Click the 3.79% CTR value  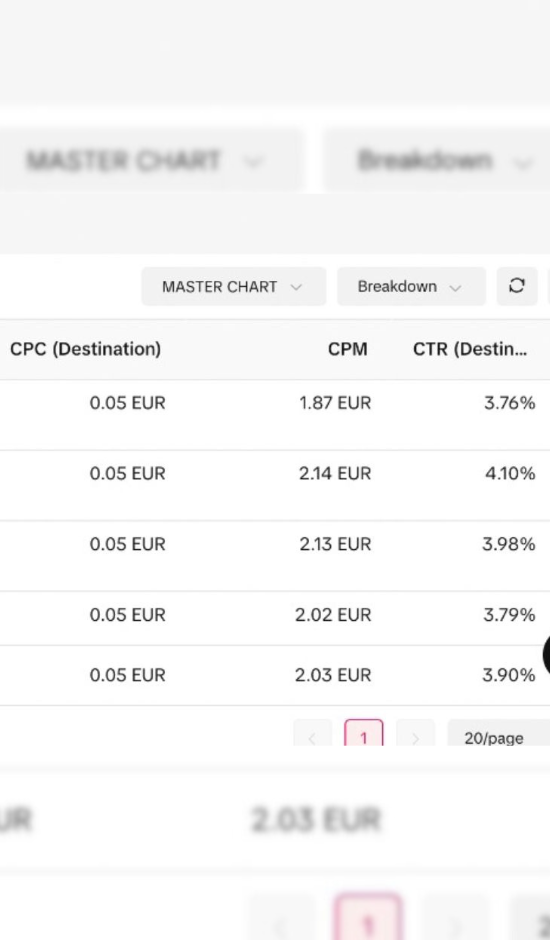click(509, 615)
